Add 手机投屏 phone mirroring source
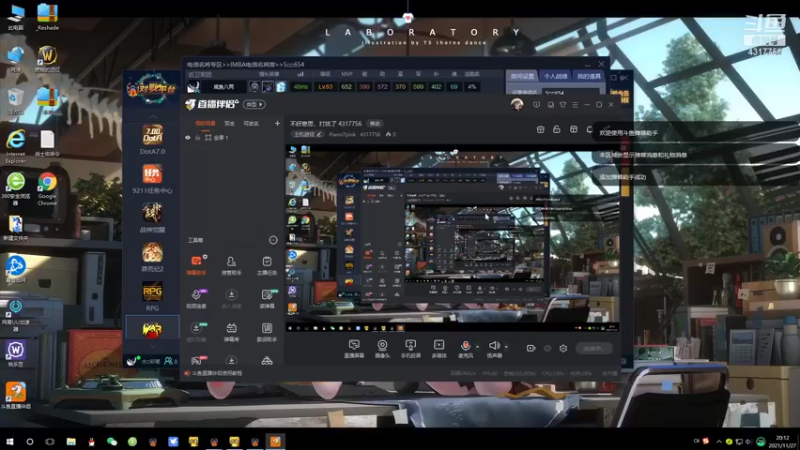 coord(410,348)
